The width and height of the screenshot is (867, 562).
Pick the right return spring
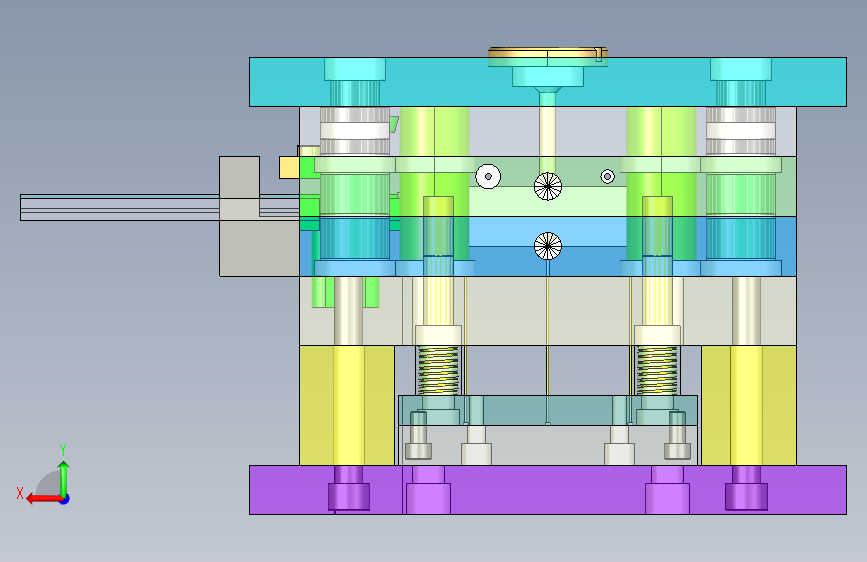point(657,370)
